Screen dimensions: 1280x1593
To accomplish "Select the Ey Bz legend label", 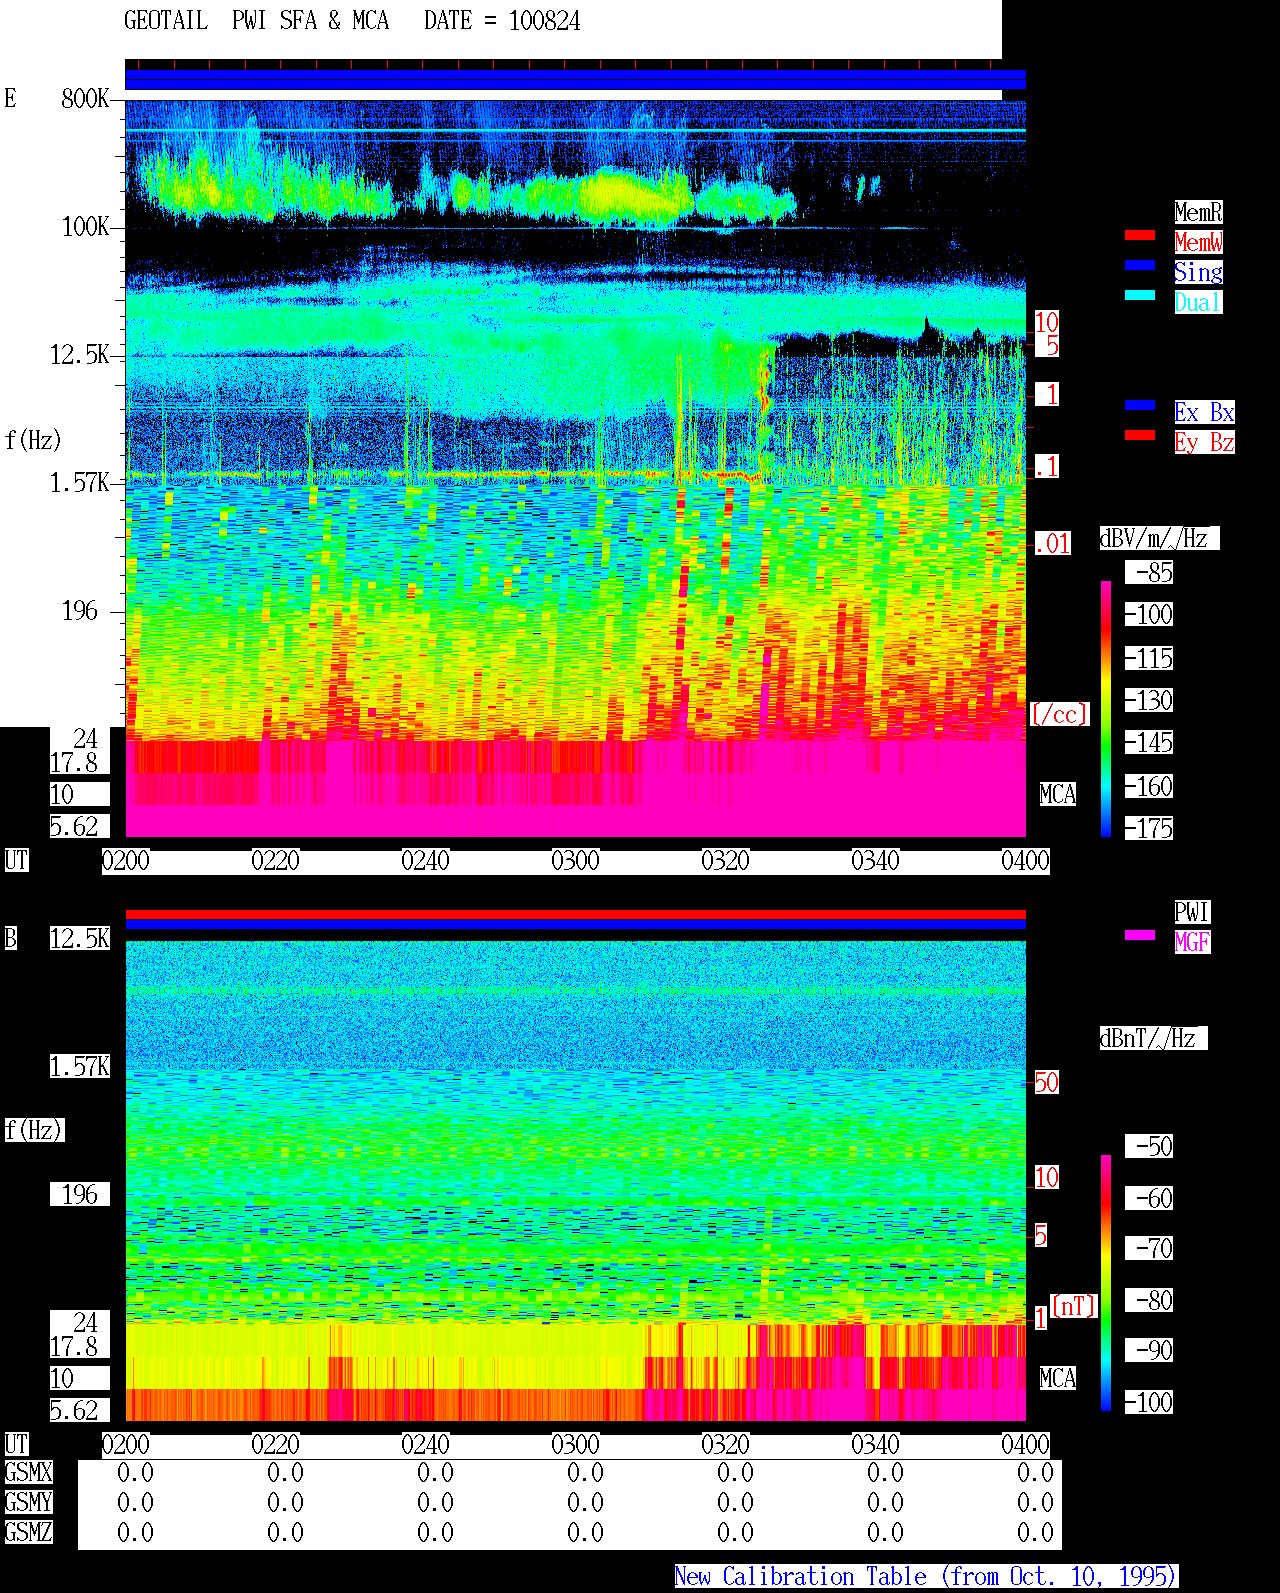I will pyautogui.click(x=1204, y=442).
